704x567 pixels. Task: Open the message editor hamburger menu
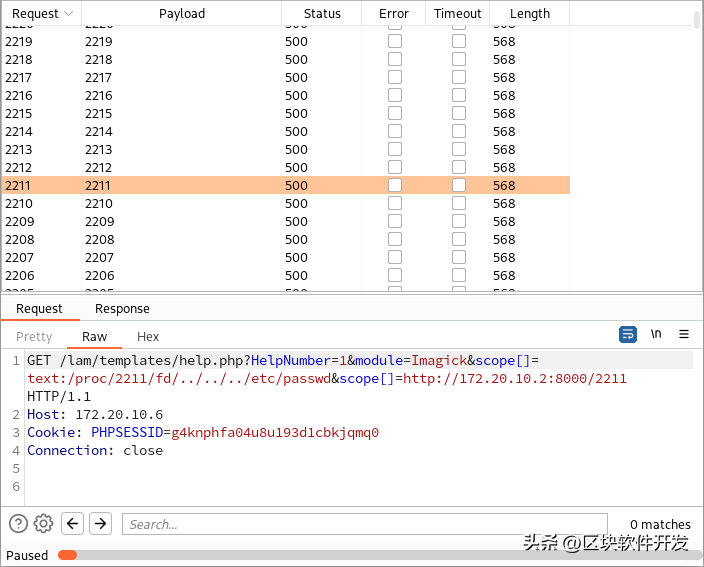click(684, 334)
